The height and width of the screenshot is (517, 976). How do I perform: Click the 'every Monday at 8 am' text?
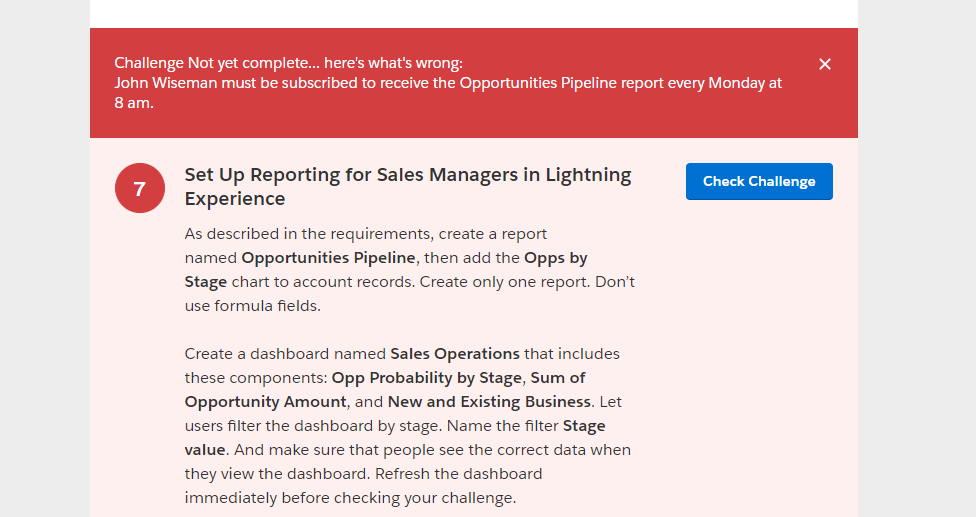click(700, 83)
